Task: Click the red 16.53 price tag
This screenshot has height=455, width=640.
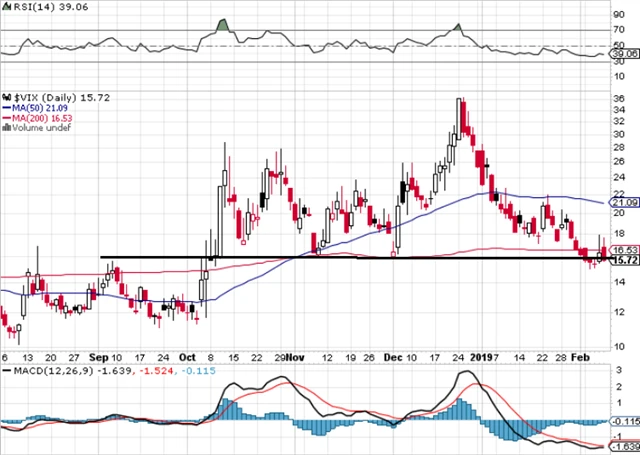Action: [x=624, y=250]
